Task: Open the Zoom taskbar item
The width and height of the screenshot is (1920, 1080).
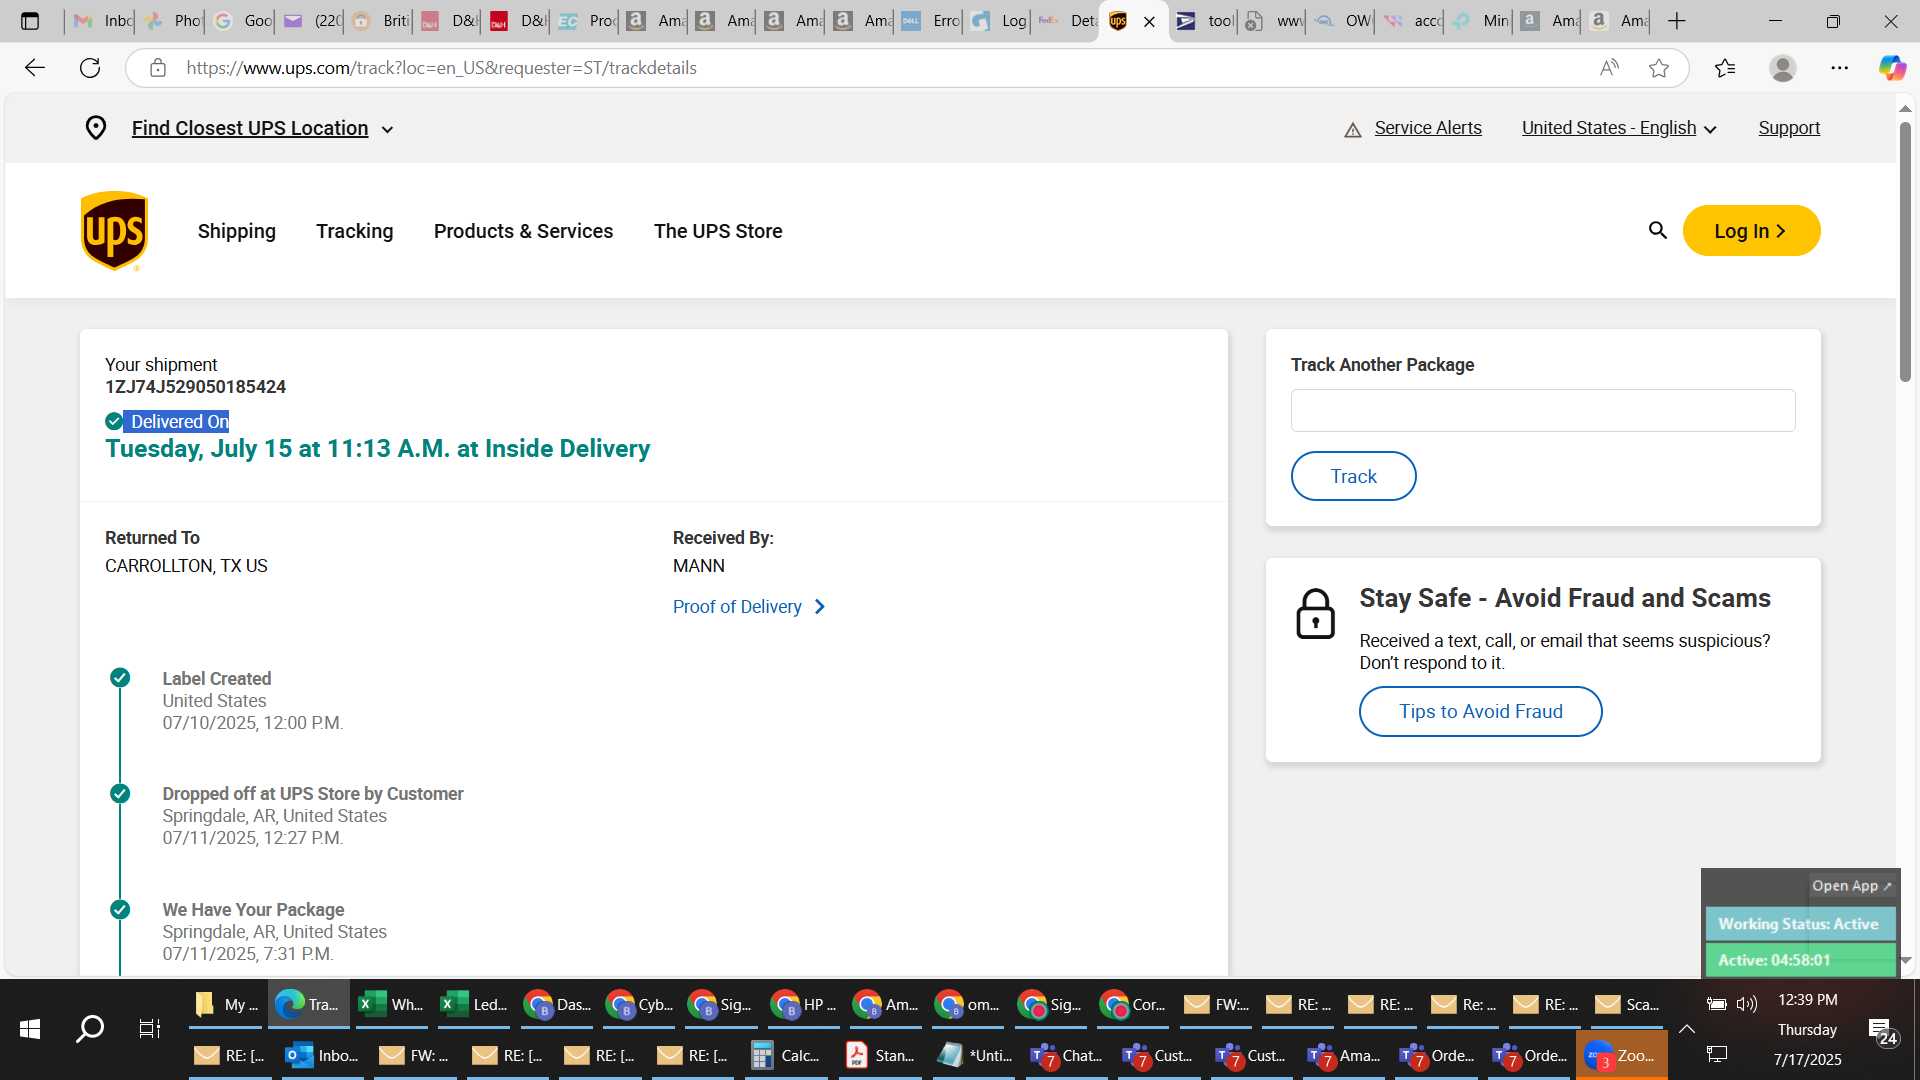Action: point(1621,1056)
